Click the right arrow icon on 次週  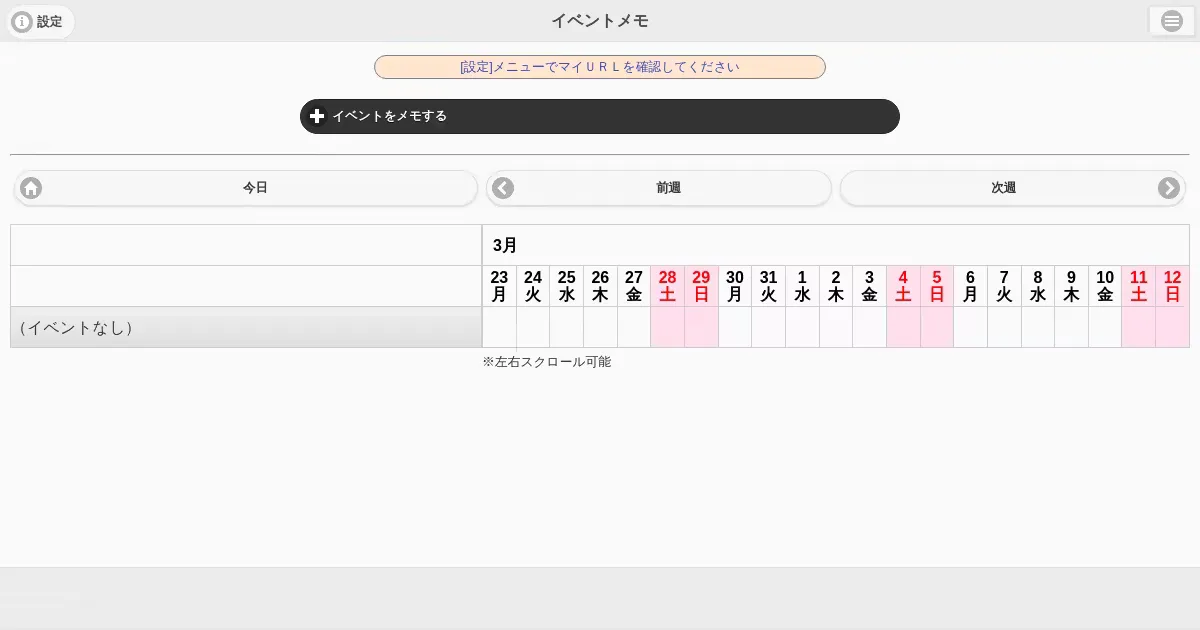[1168, 188]
